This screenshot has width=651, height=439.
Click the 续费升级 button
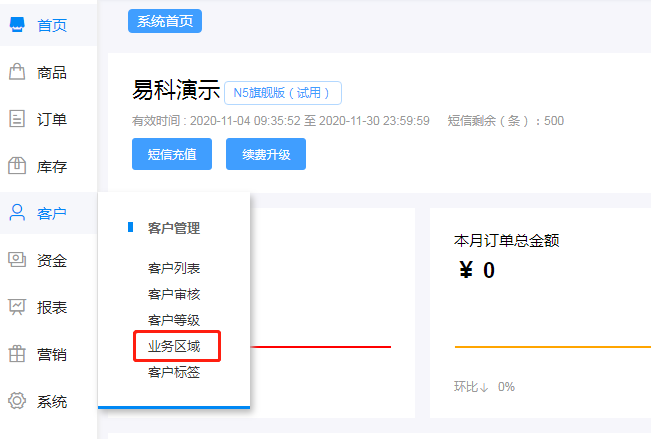pyautogui.click(x=266, y=154)
